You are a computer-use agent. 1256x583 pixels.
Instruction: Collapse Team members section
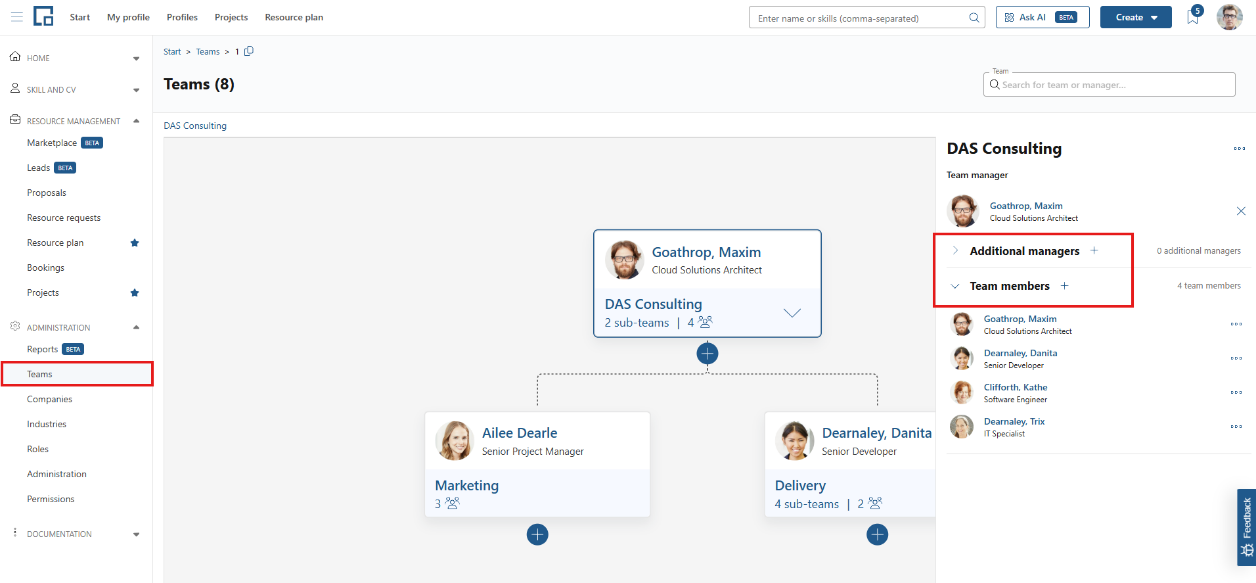coord(955,286)
